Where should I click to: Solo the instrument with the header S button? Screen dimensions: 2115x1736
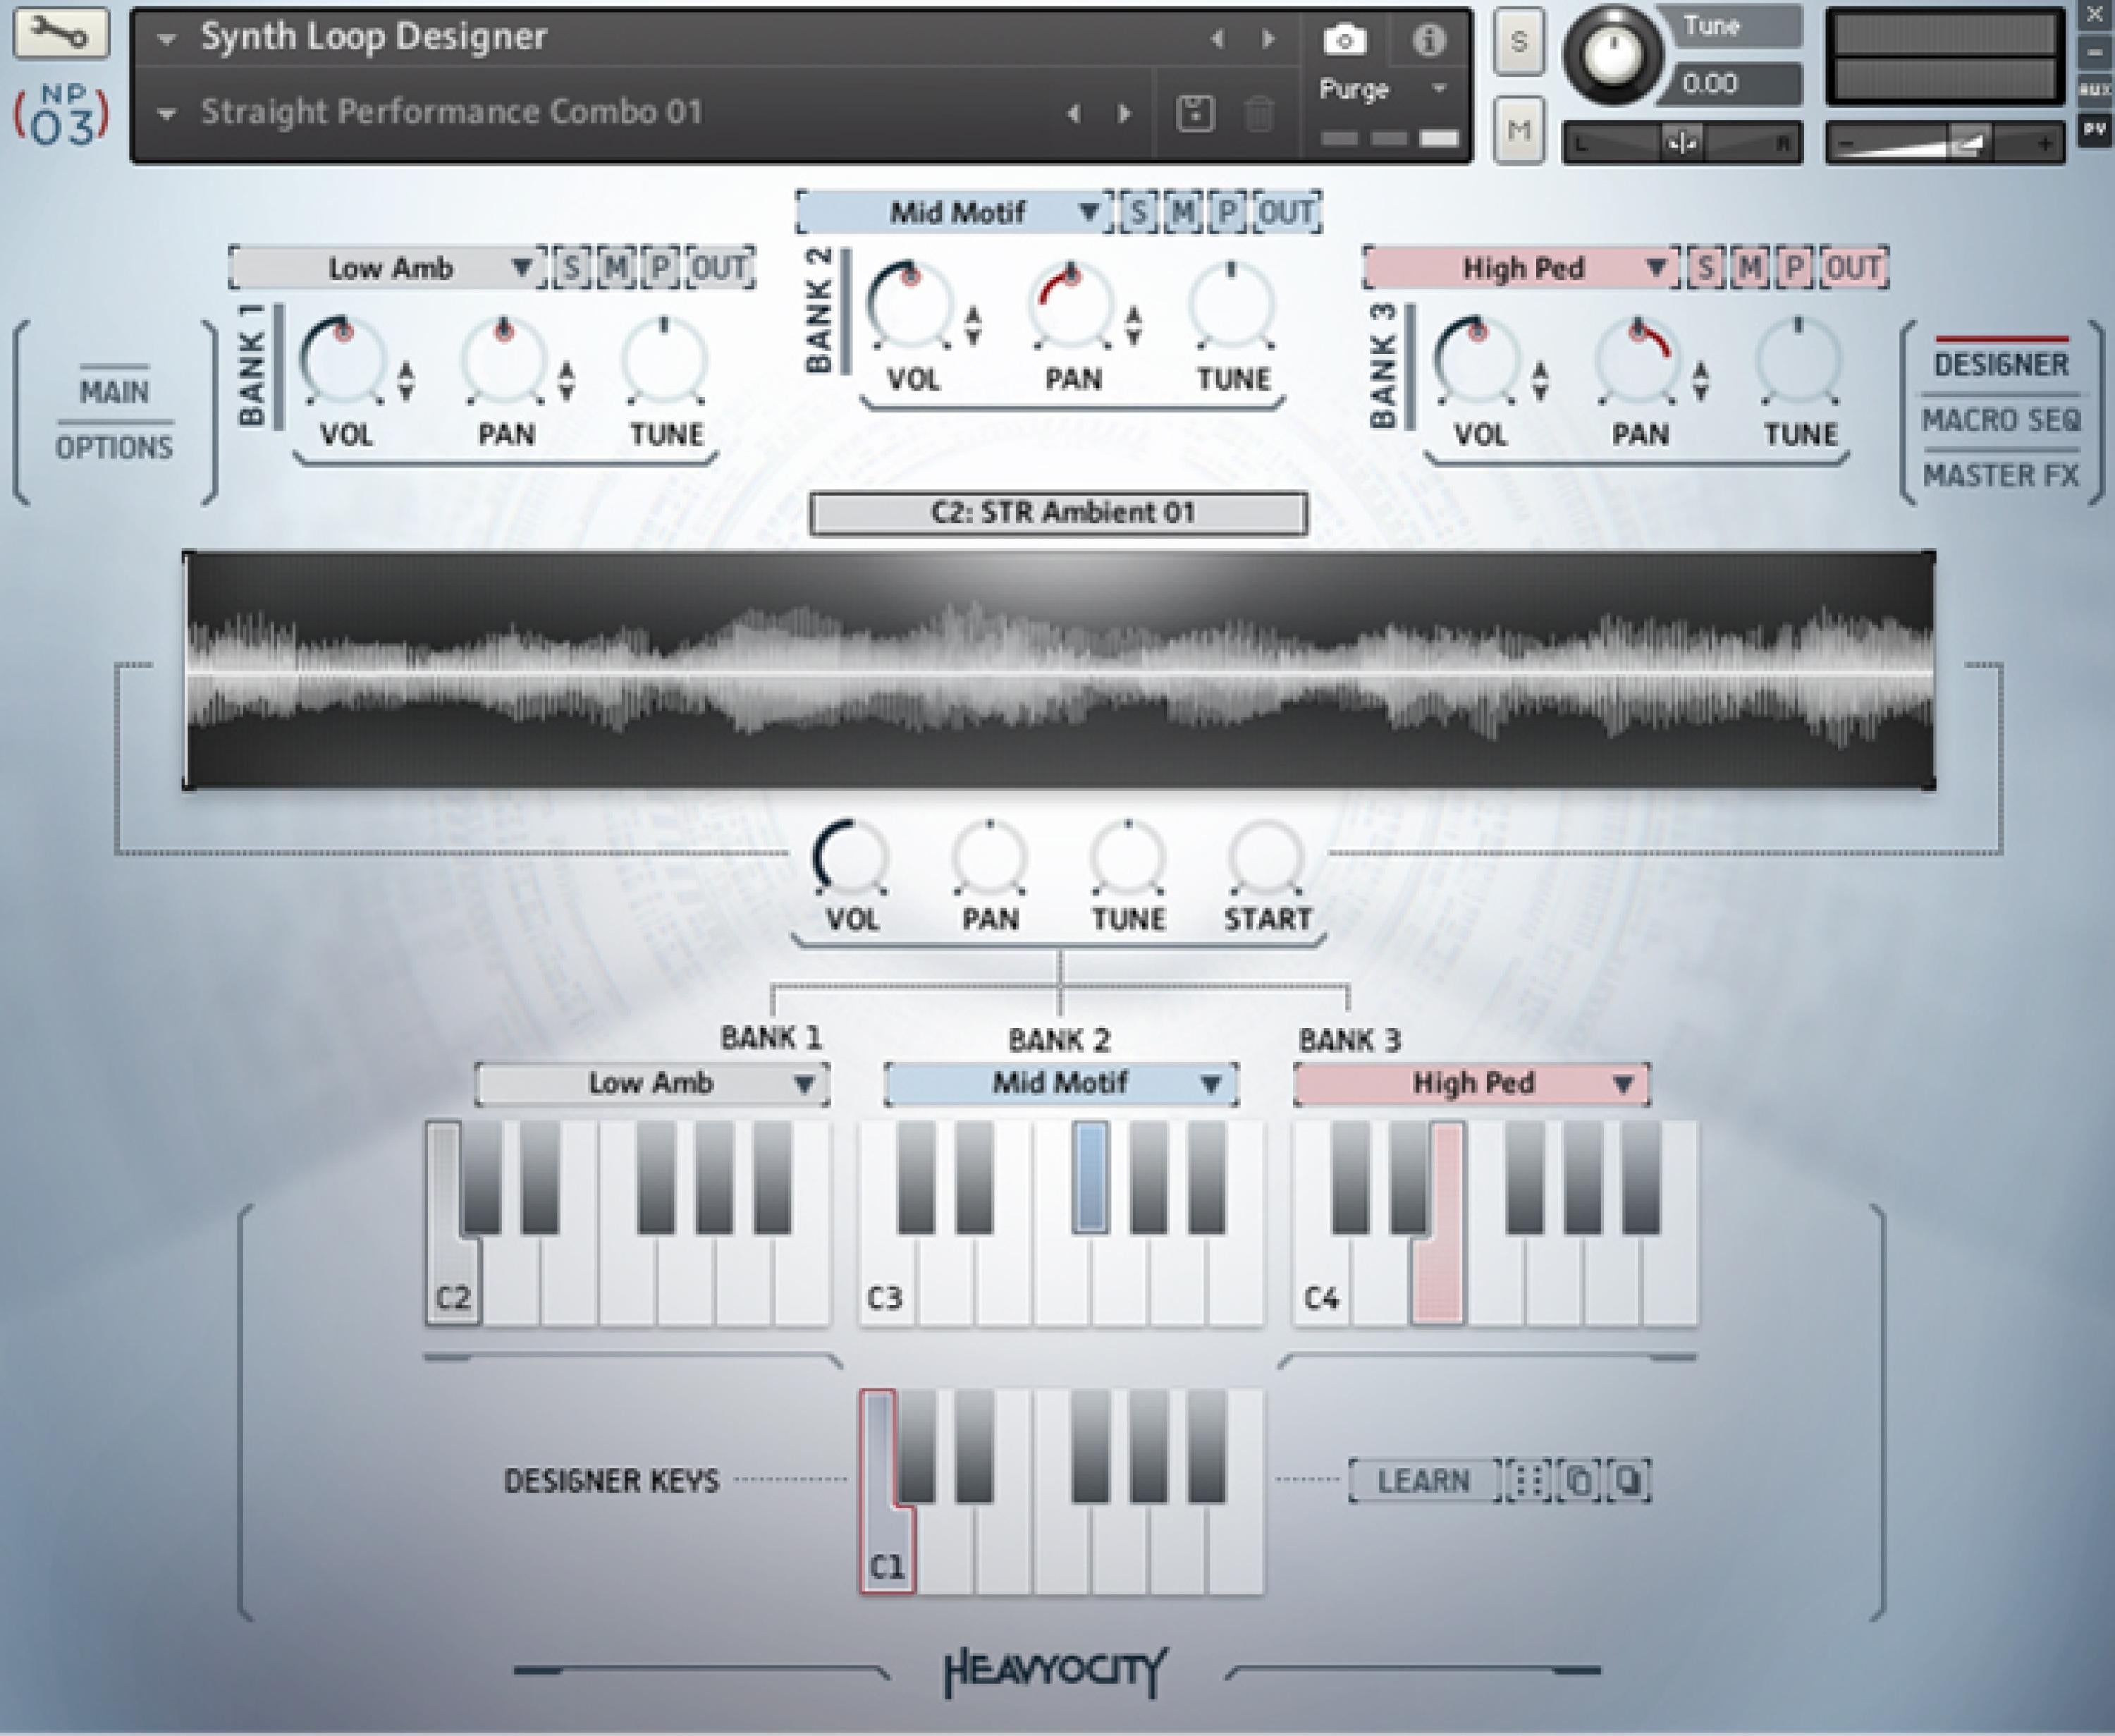pyautogui.click(x=1518, y=42)
